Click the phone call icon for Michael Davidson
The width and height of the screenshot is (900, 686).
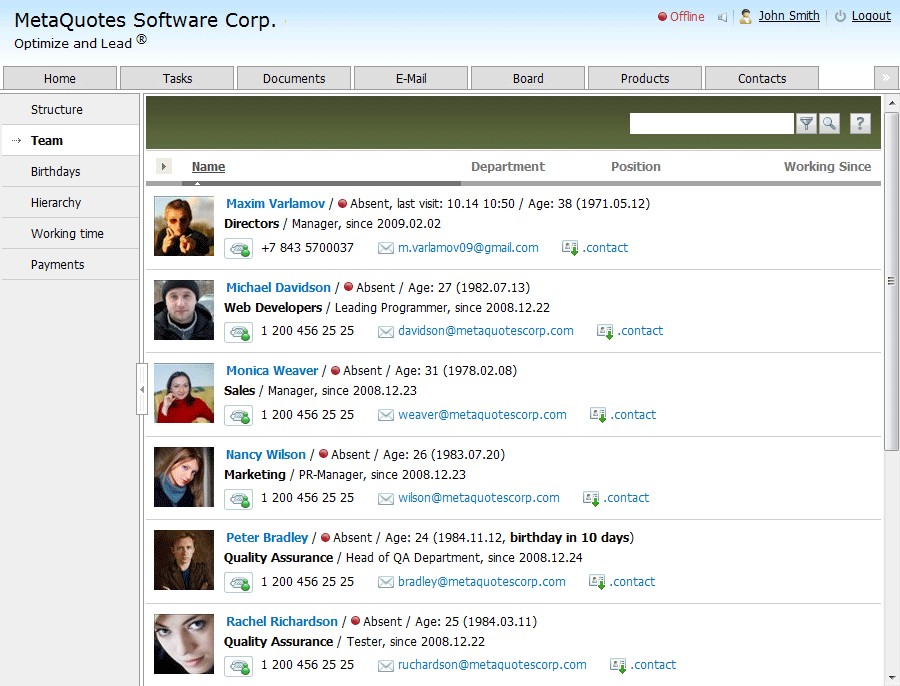pos(238,332)
